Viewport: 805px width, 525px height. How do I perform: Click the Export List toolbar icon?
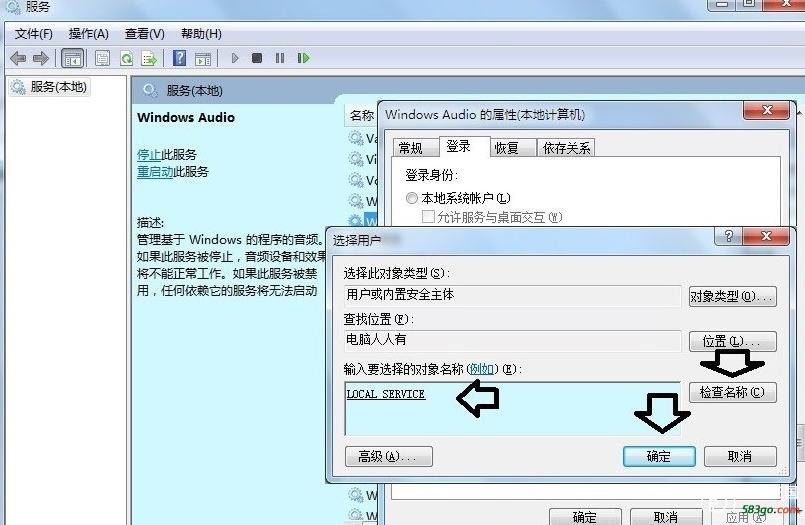(149, 59)
